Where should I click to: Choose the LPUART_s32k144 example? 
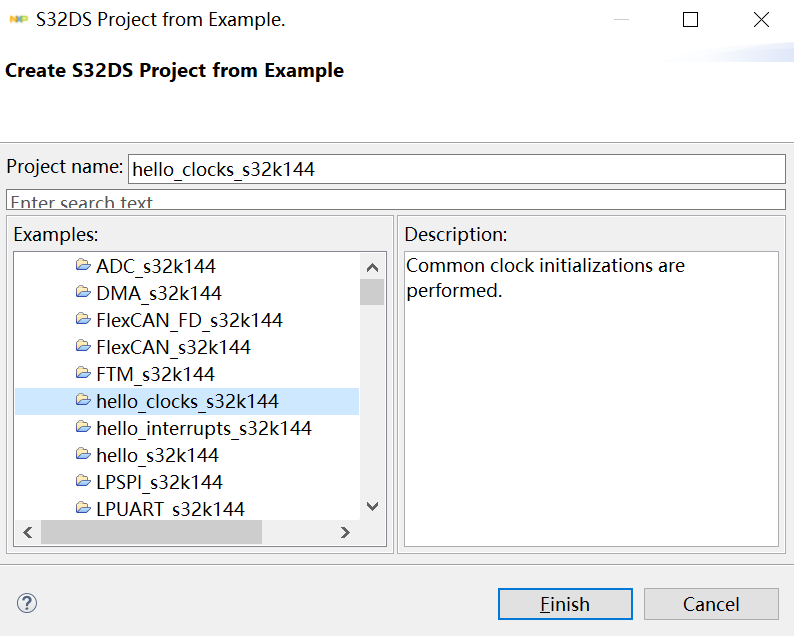(170, 509)
